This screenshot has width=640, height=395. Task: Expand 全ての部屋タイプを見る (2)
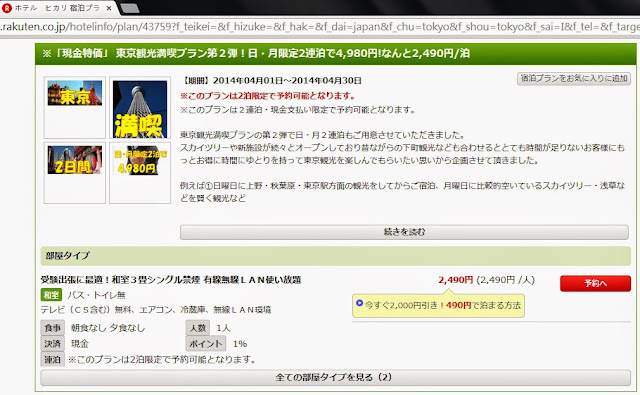click(x=336, y=377)
